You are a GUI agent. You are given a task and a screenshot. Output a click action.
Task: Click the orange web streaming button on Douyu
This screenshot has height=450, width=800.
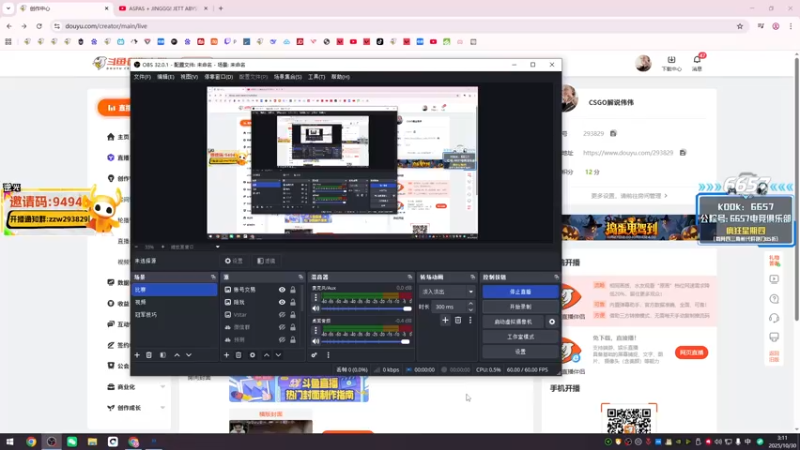coord(691,353)
